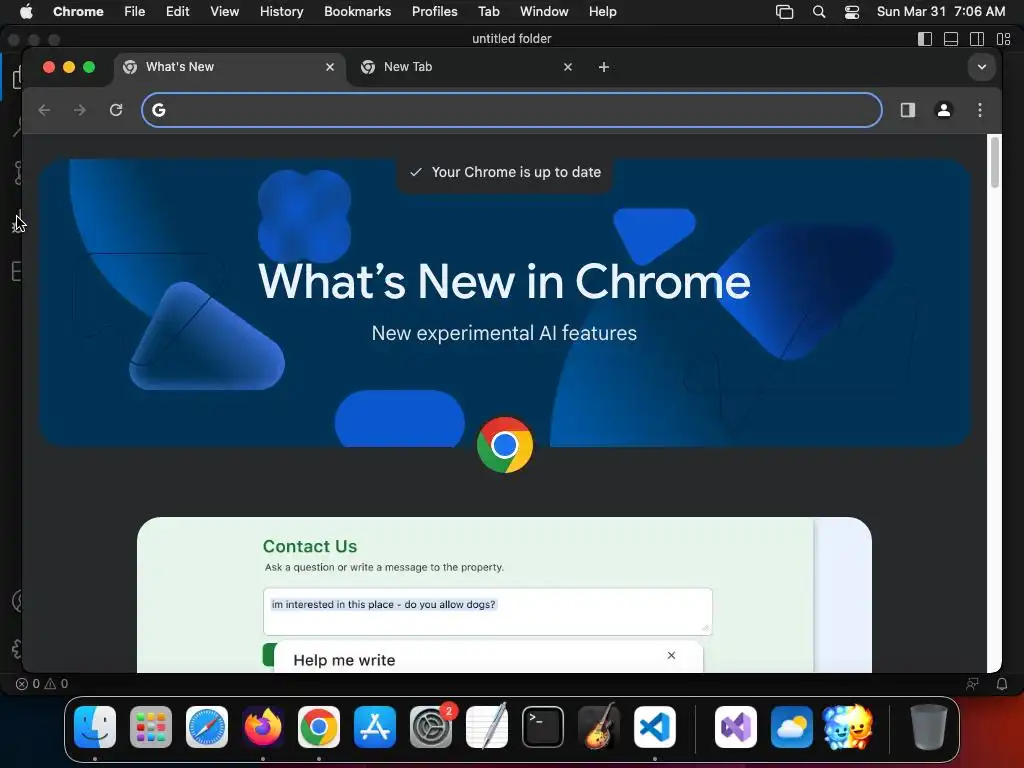This screenshot has width=1024, height=768.
Task: Open the Profiles menu
Action: [x=434, y=11]
